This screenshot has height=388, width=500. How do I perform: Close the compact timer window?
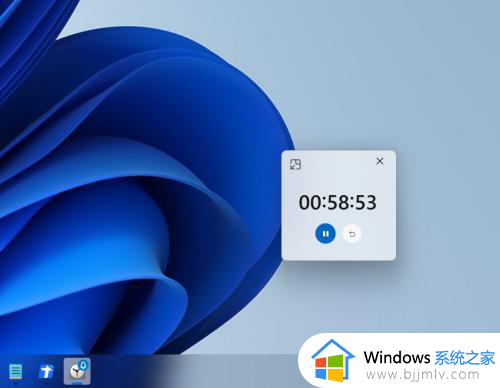point(380,161)
